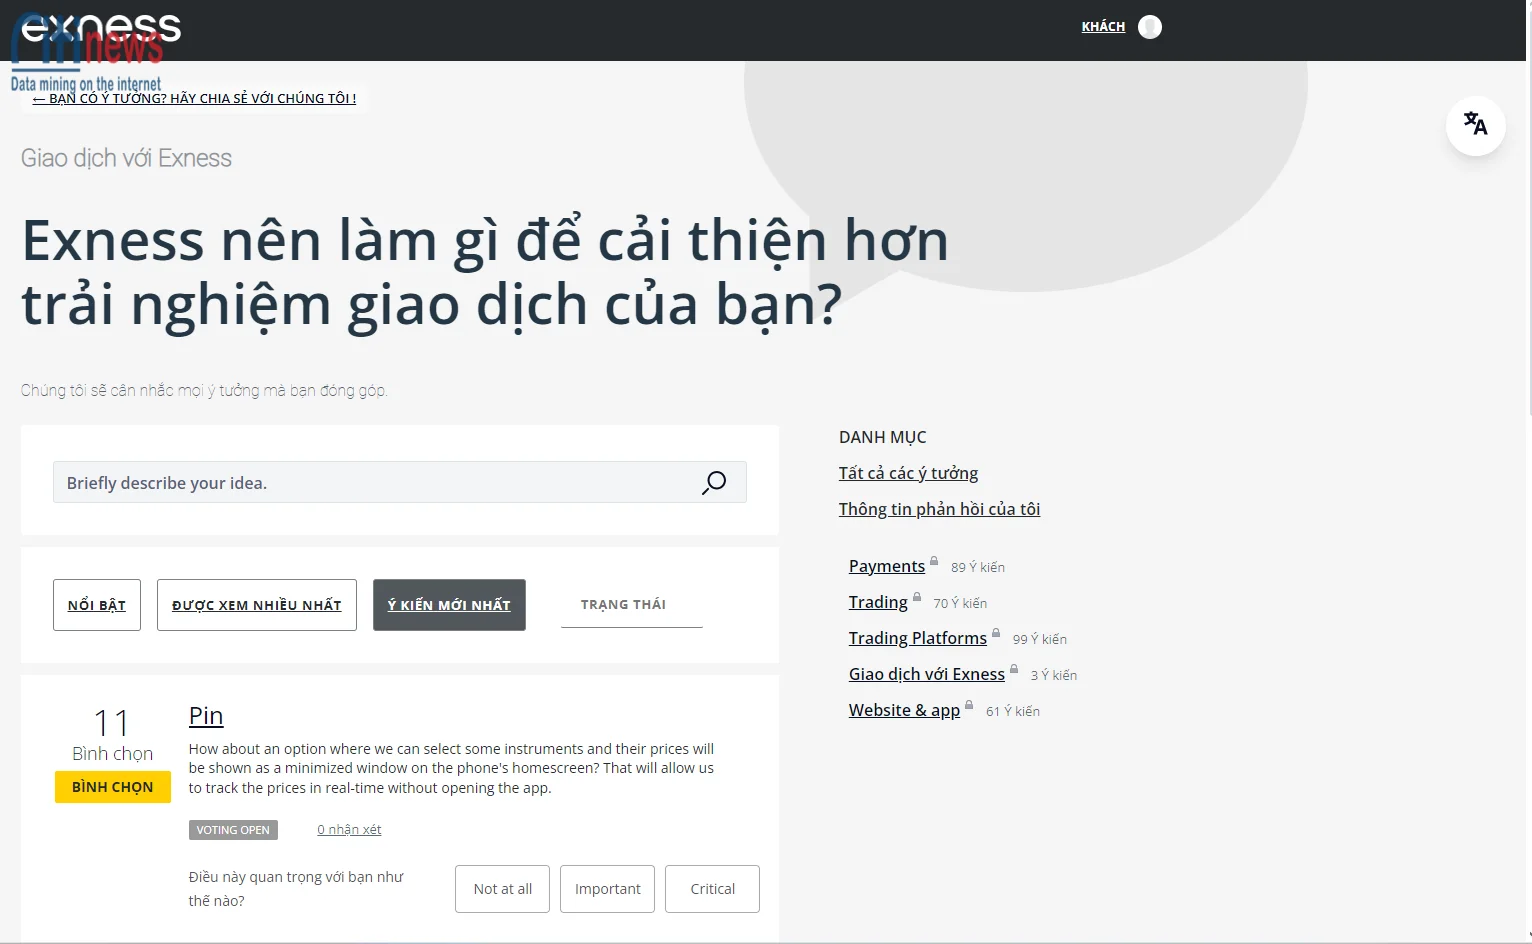Click '89 Ý kiến' count text
1532x944 pixels.
pos(978,567)
